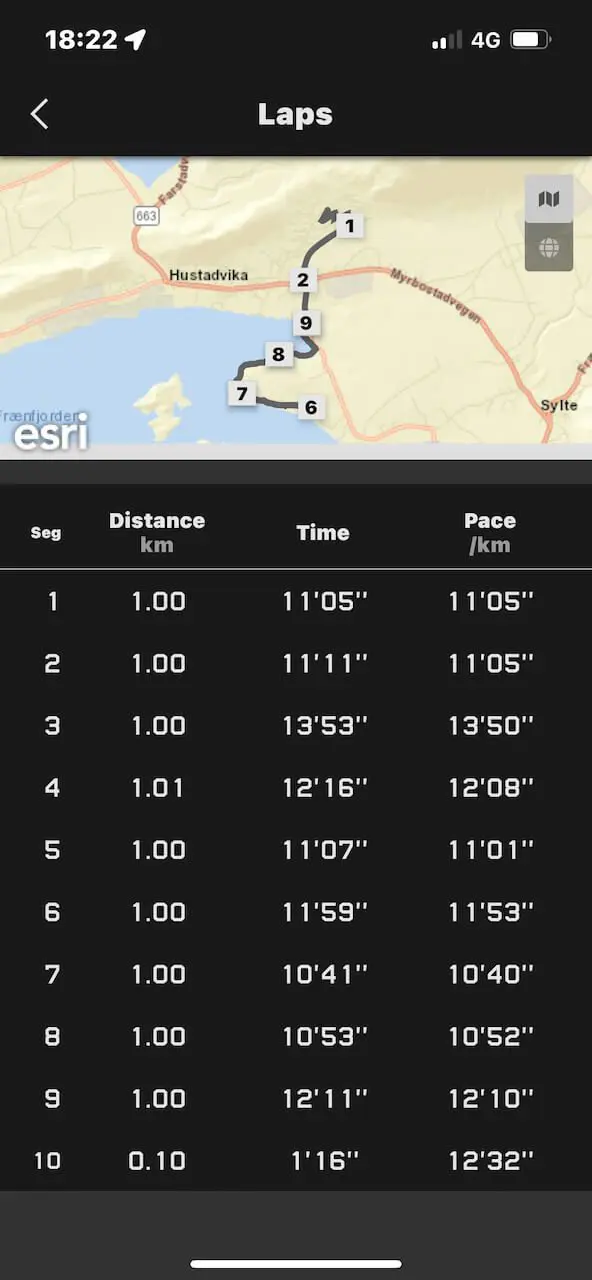The image size is (592, 1280).
Task: Go back using the left chevron
Action: (x=39, y=114)
